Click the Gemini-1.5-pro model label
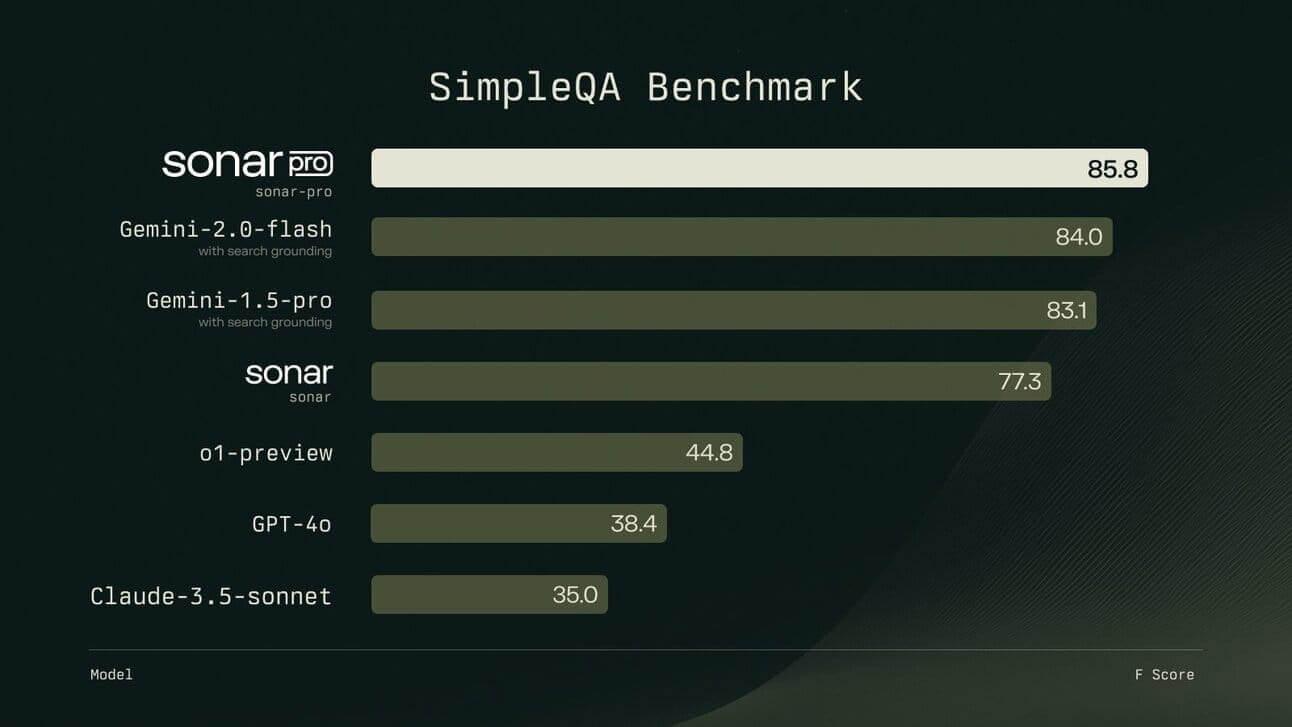Viewport: 1292px width, 727px height. coord(239,300)
